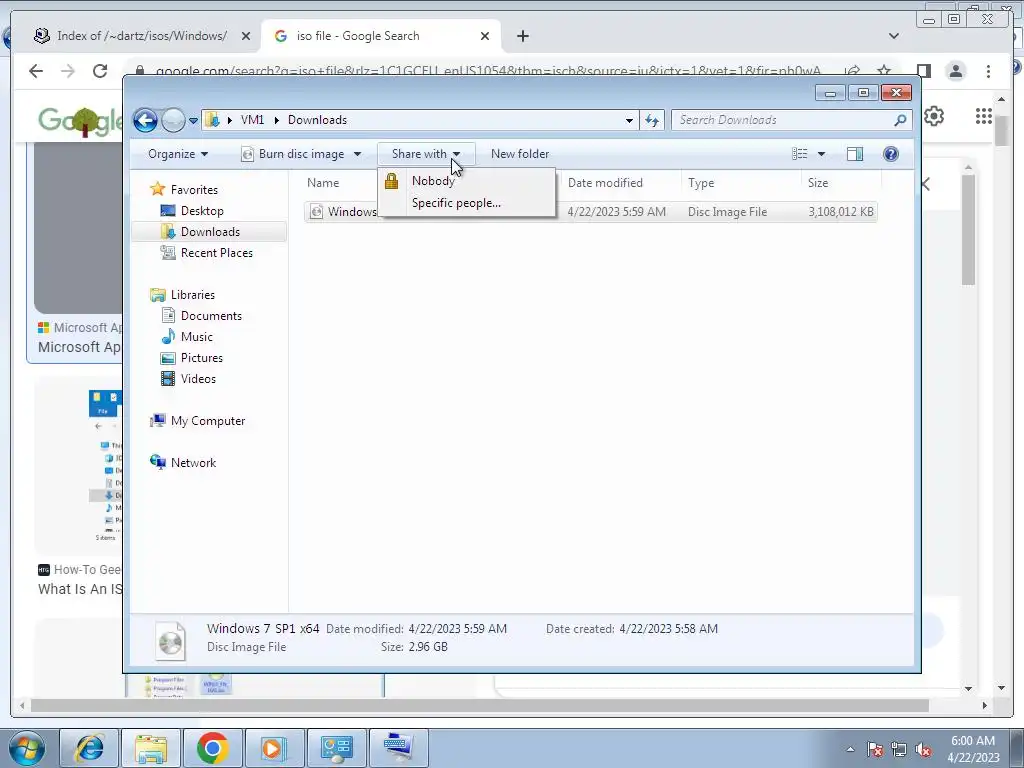
Task: Click the disc image thumbnail in details pane
Action: coord(170,640)
